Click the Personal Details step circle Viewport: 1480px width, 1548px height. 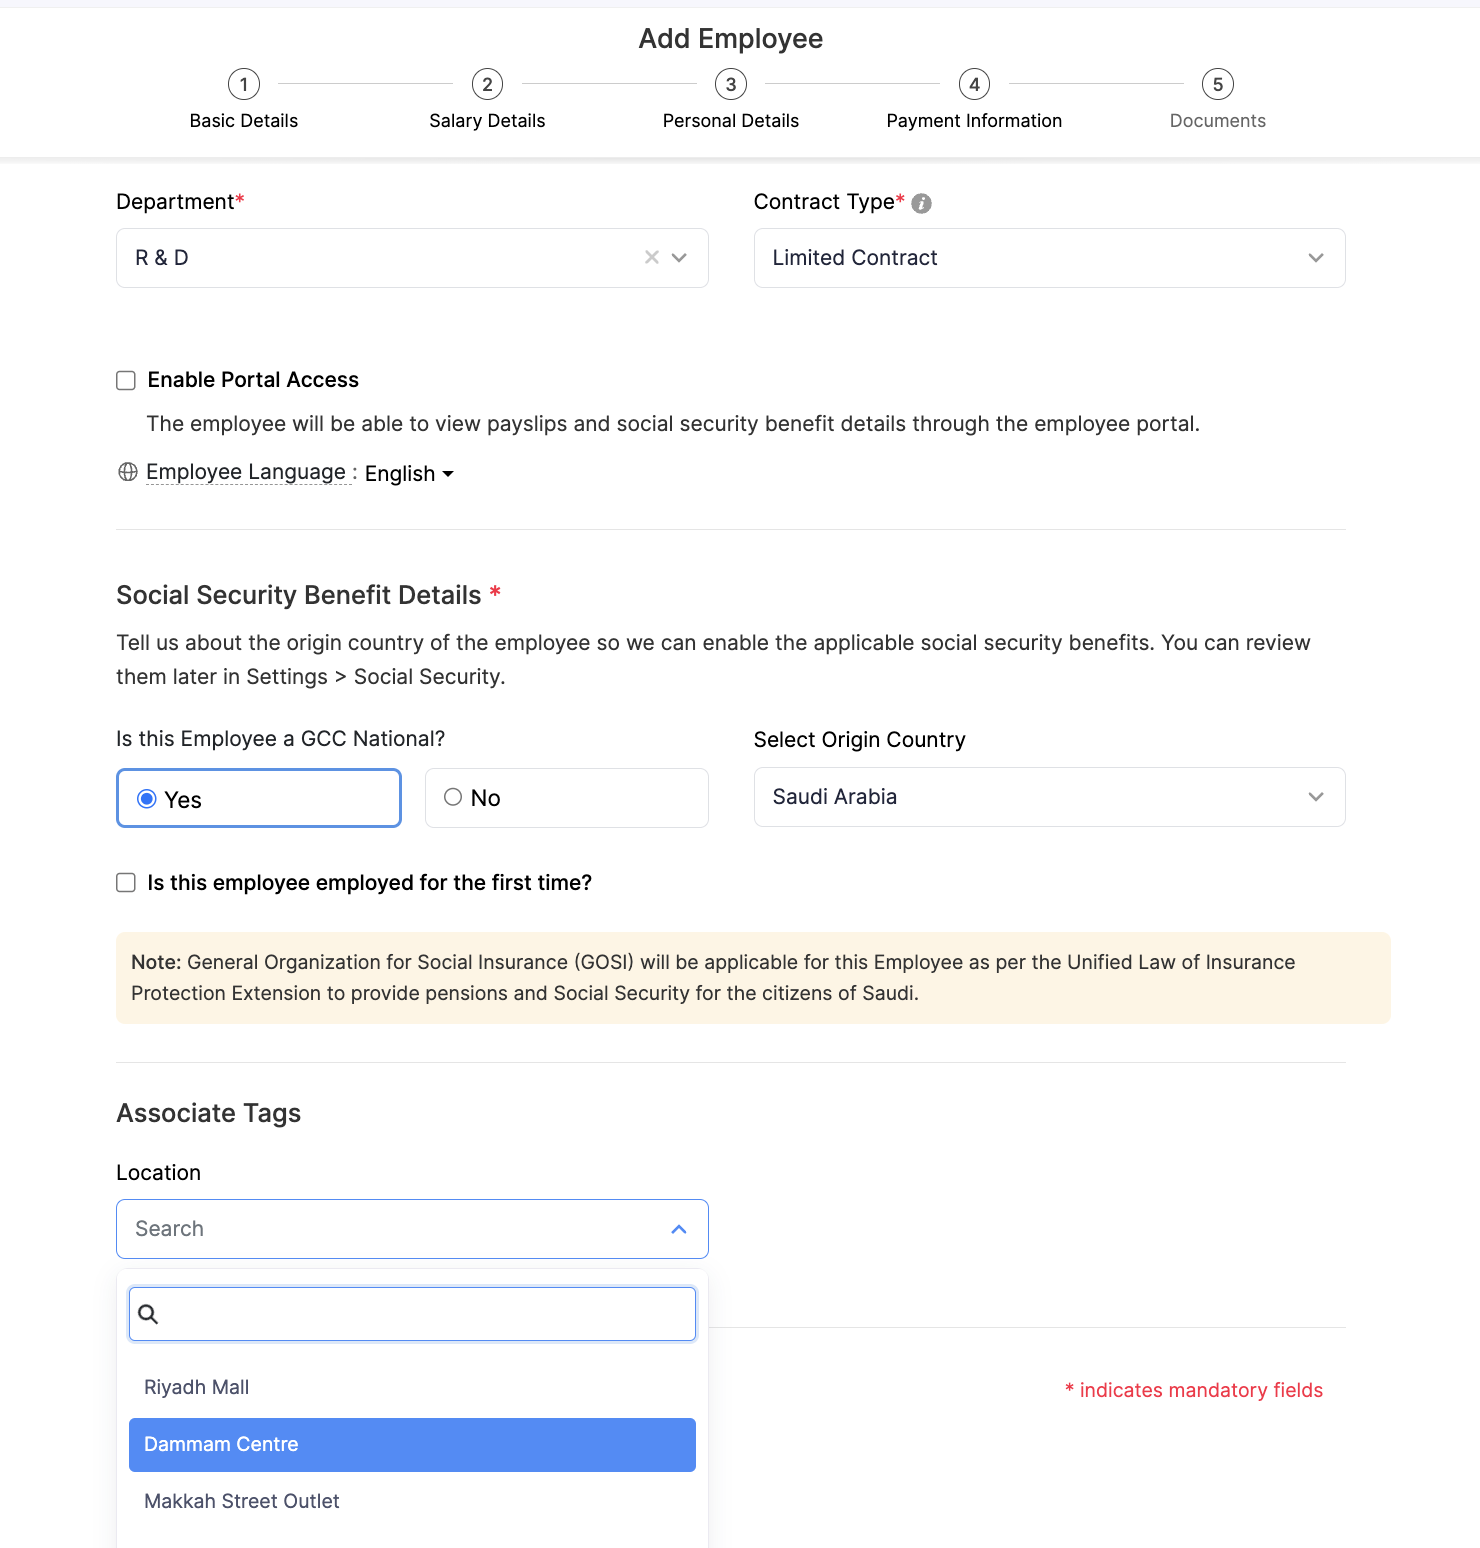point(730,84)
